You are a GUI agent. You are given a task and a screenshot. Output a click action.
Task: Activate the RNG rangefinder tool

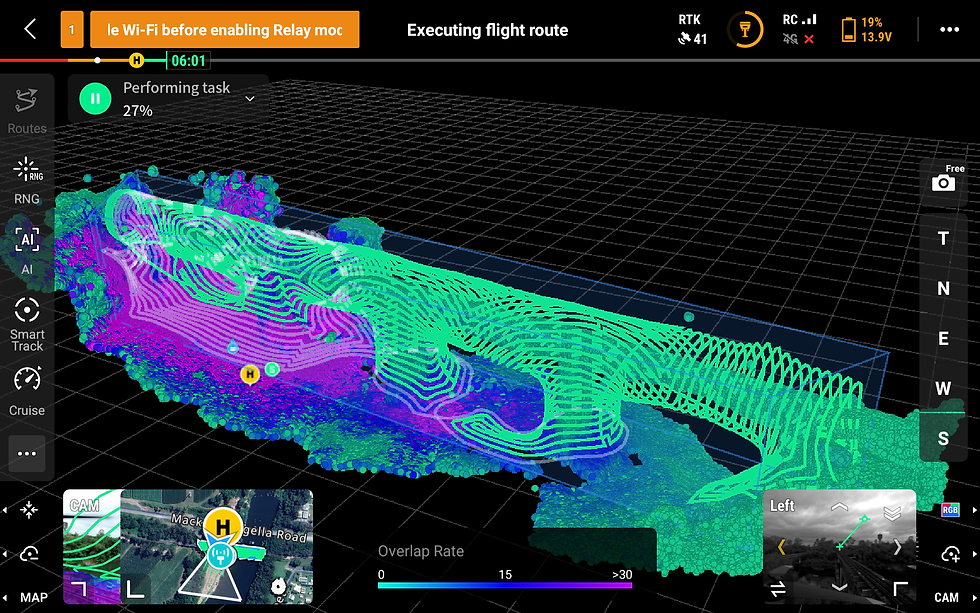coord(27,181)
